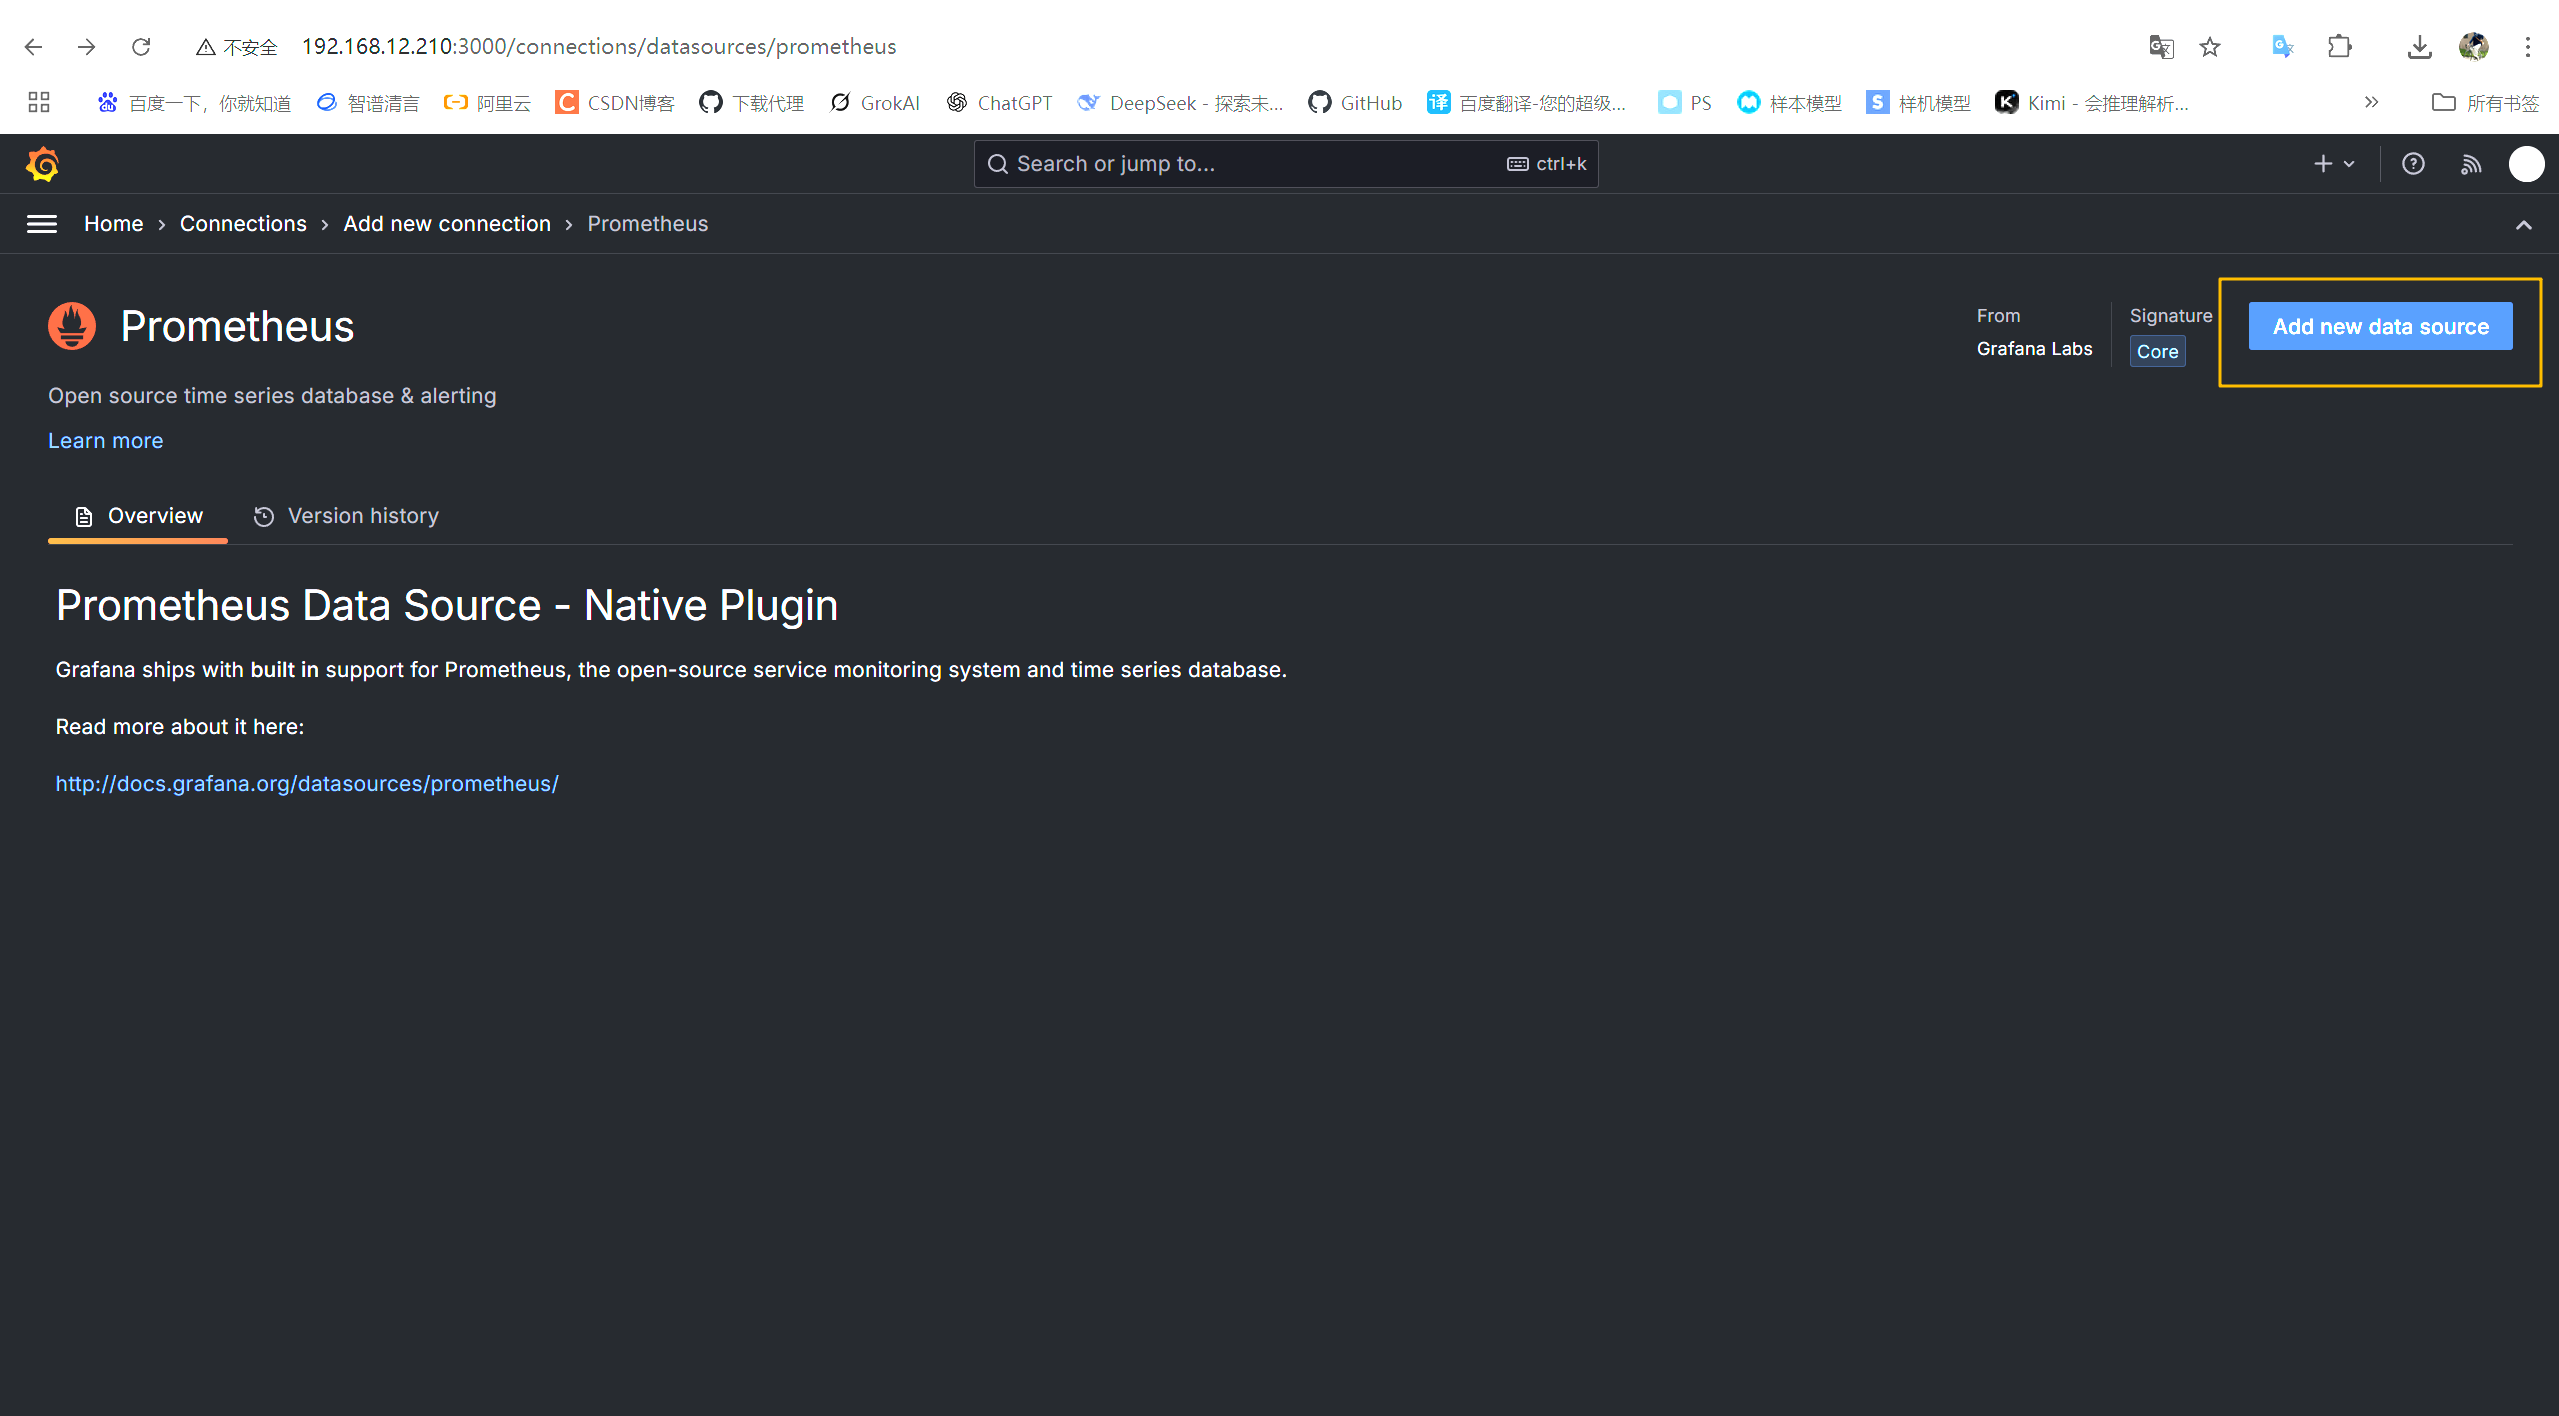Click the Chrome profile picture
2559x1416 pixels.
click(x=2473, y=47)
